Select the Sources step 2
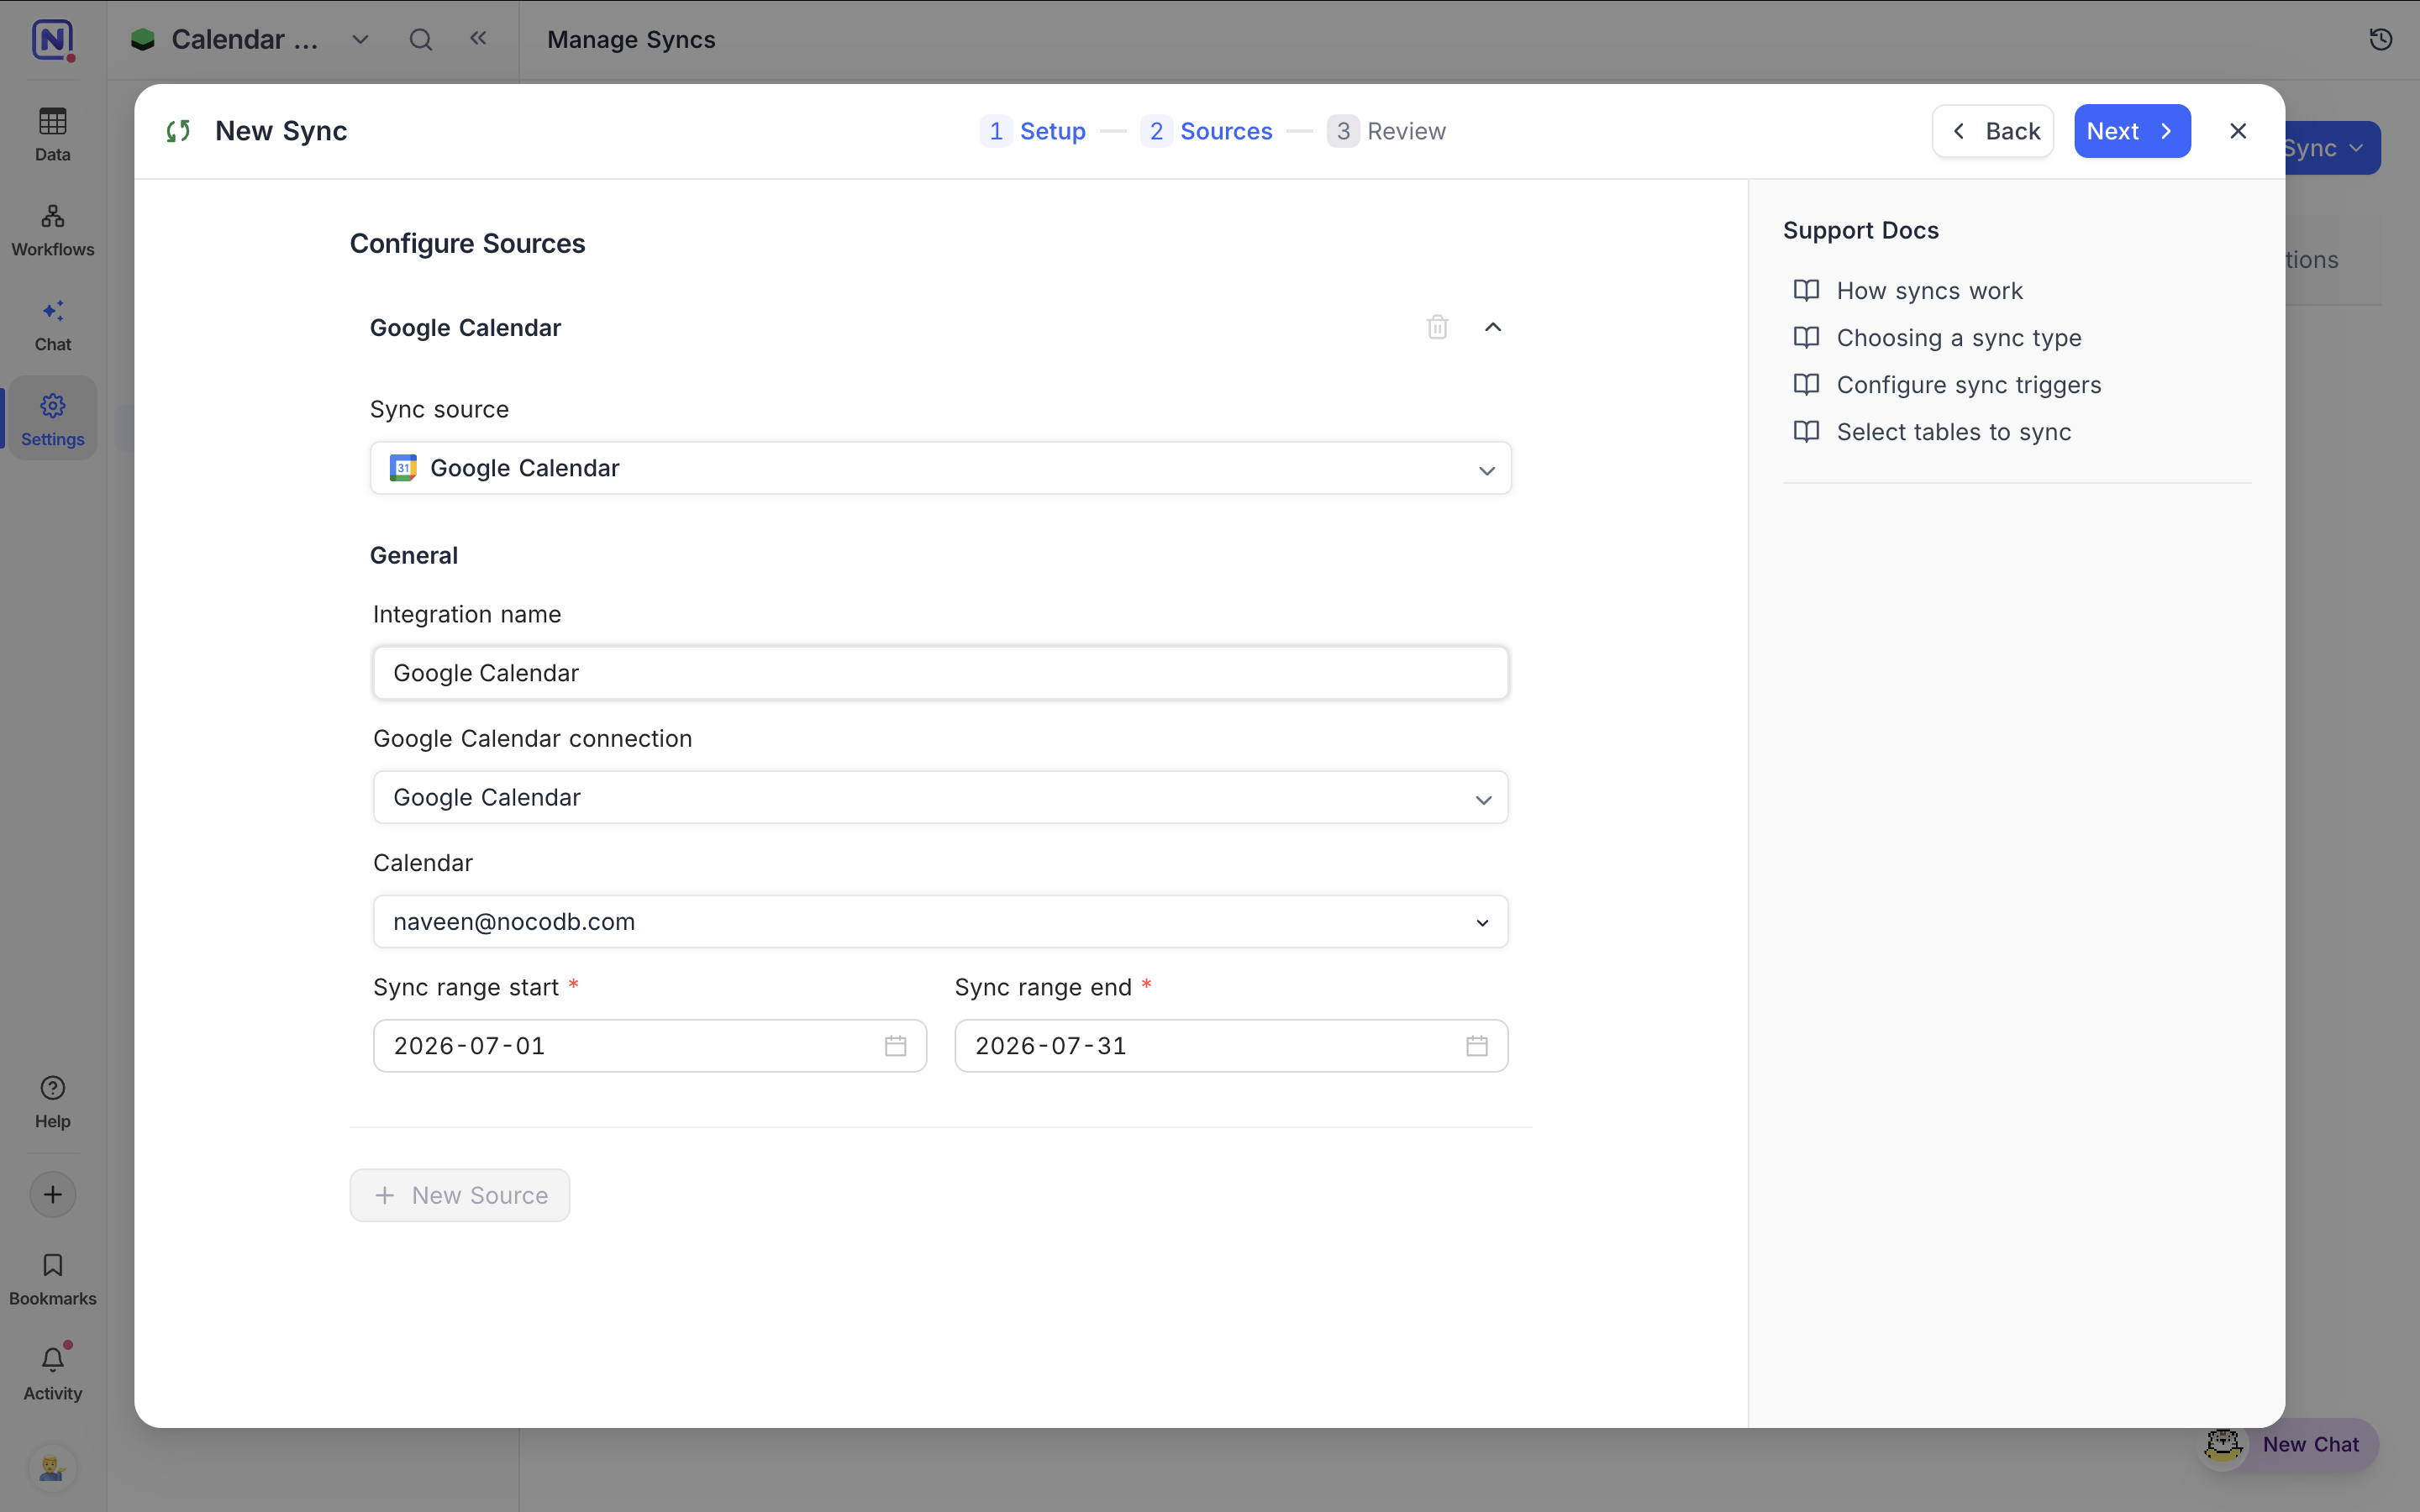The width and height of the screenshot is (2420, 1512). pyautogui.click(x=1206, y=131)
